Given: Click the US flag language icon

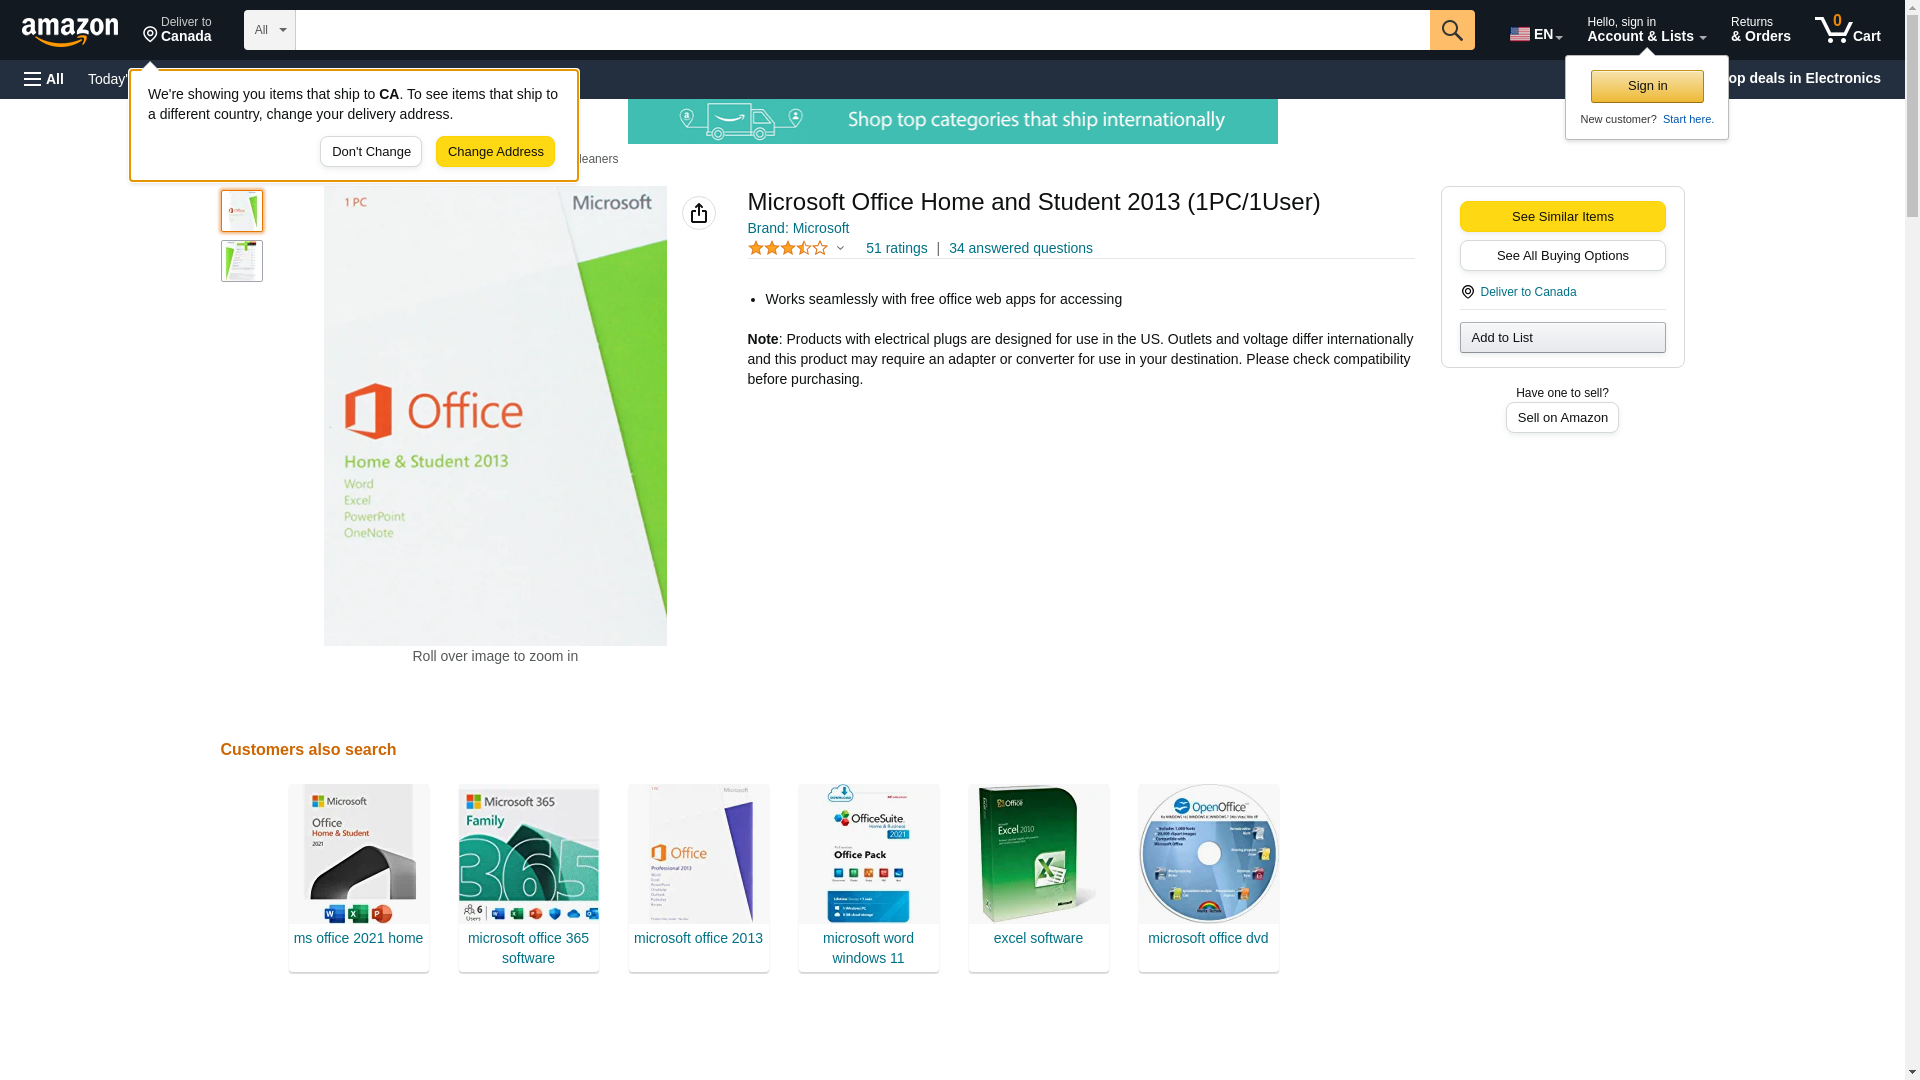Looking at the screenshot, I should coord(1519,34).
